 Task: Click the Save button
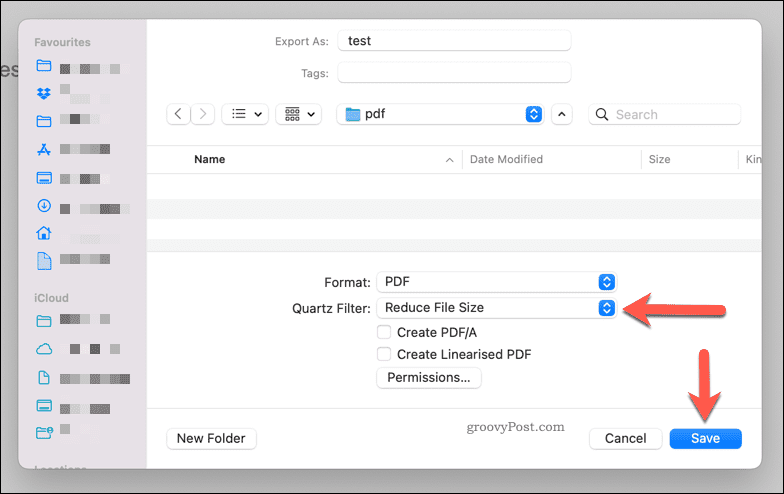click(705, 438)
